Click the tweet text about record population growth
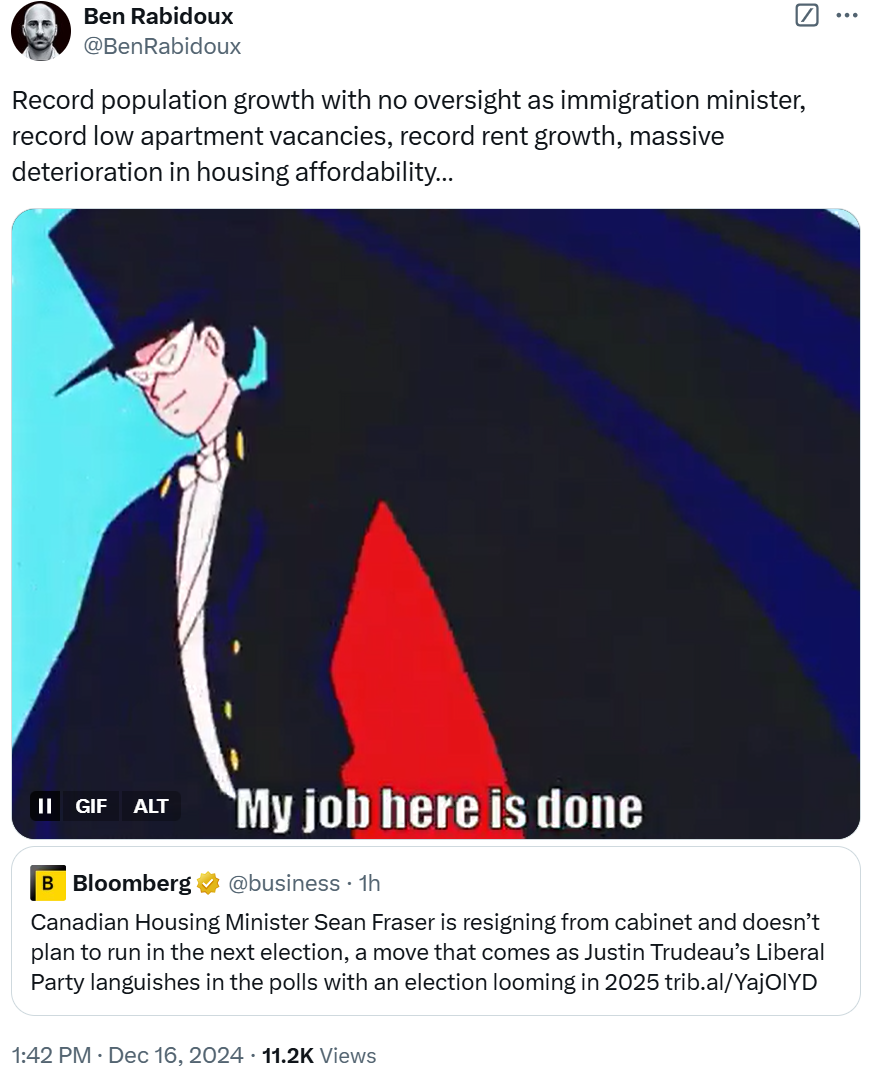This screenshot has height=1066, width=870. click(408, 136)
